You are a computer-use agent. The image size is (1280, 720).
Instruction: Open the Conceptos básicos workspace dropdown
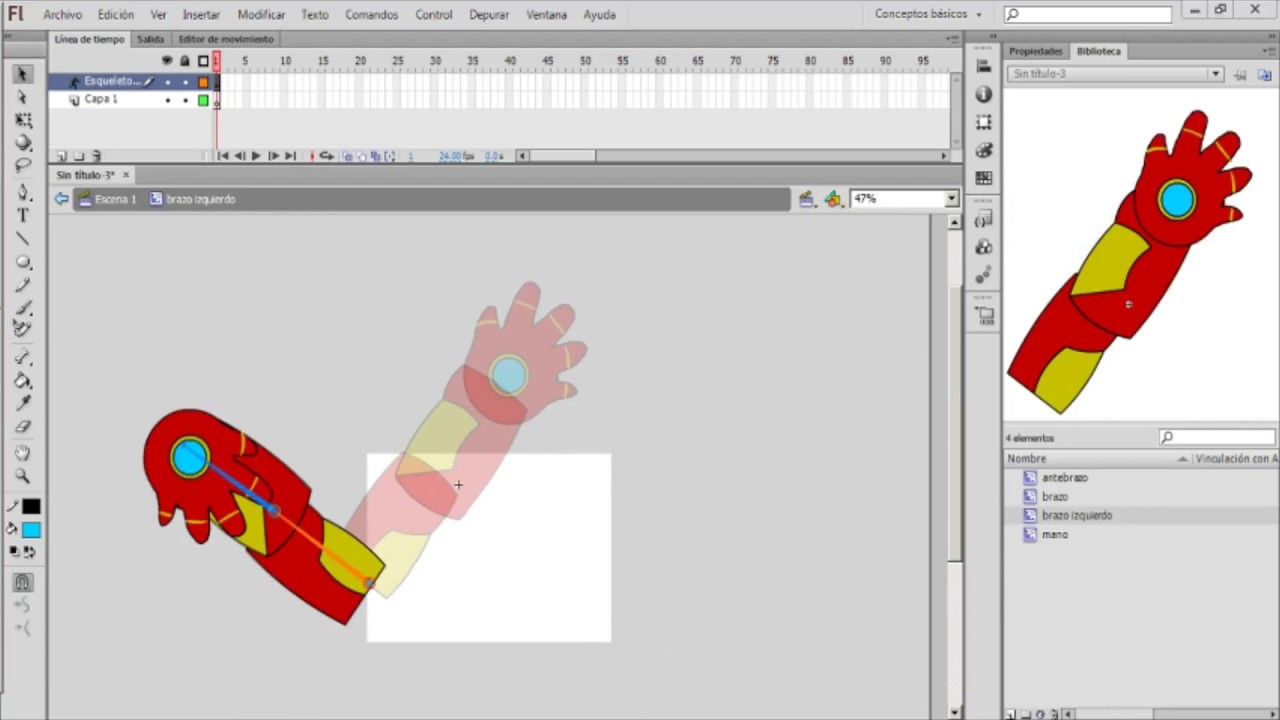tap(928, 14)
